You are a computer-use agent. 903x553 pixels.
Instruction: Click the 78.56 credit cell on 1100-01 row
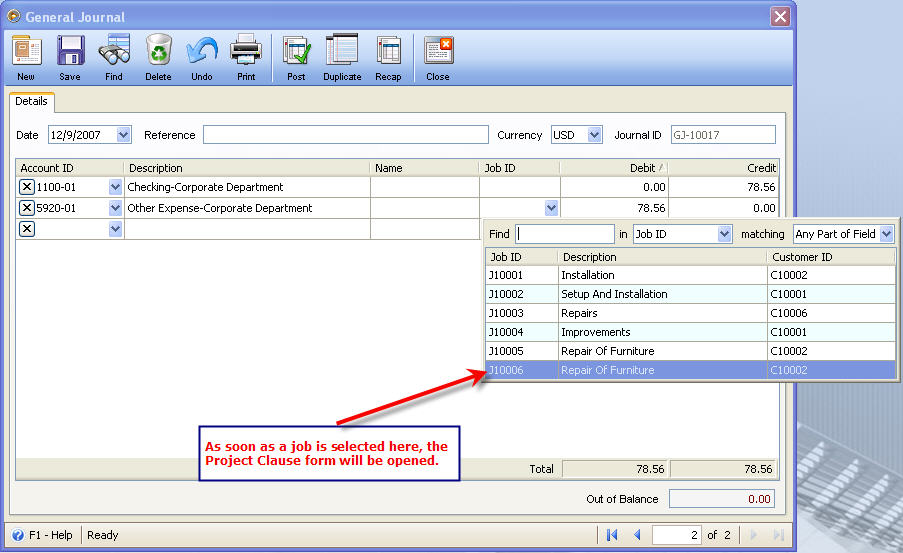click(x=723, y=187)
